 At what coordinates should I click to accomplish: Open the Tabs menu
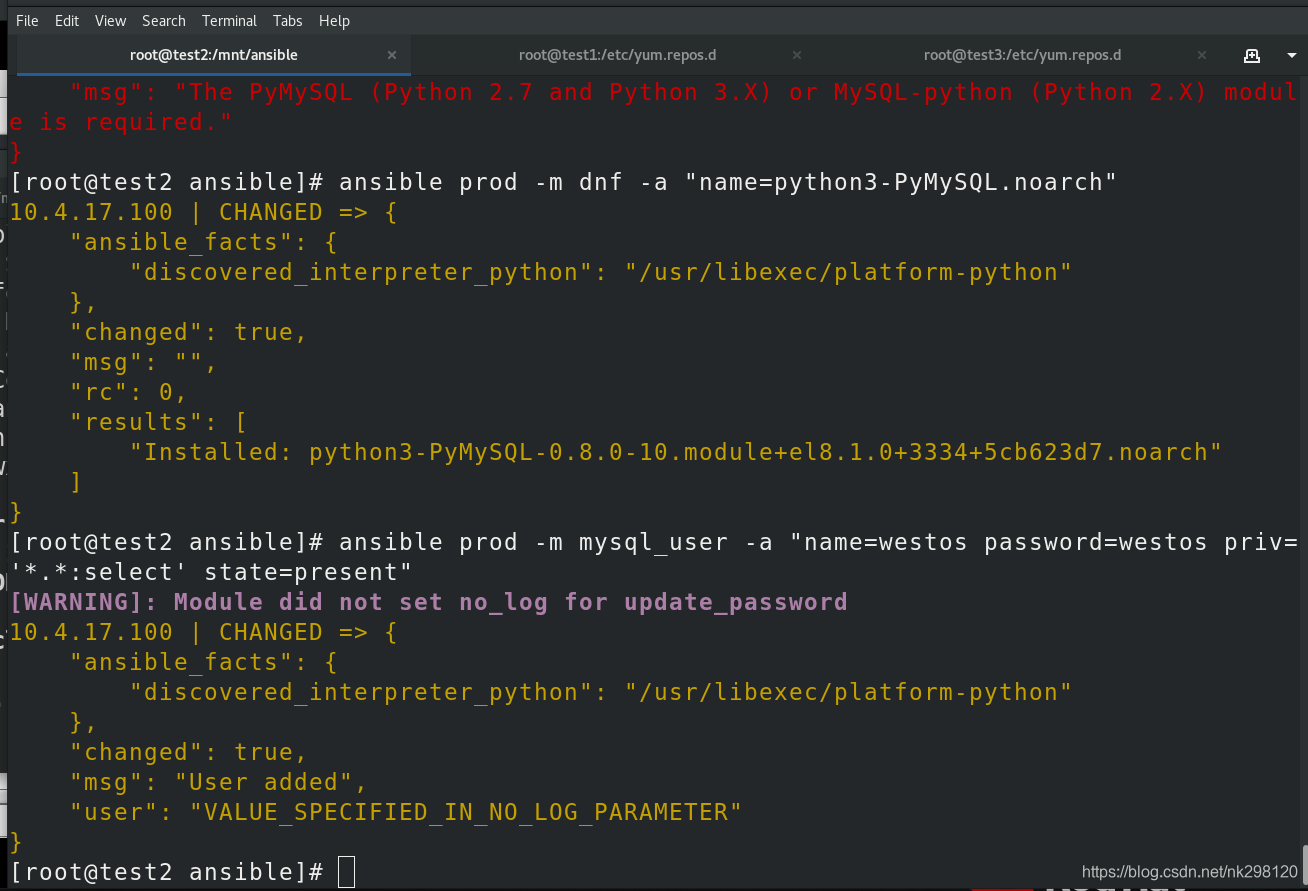tap(288, 20)
